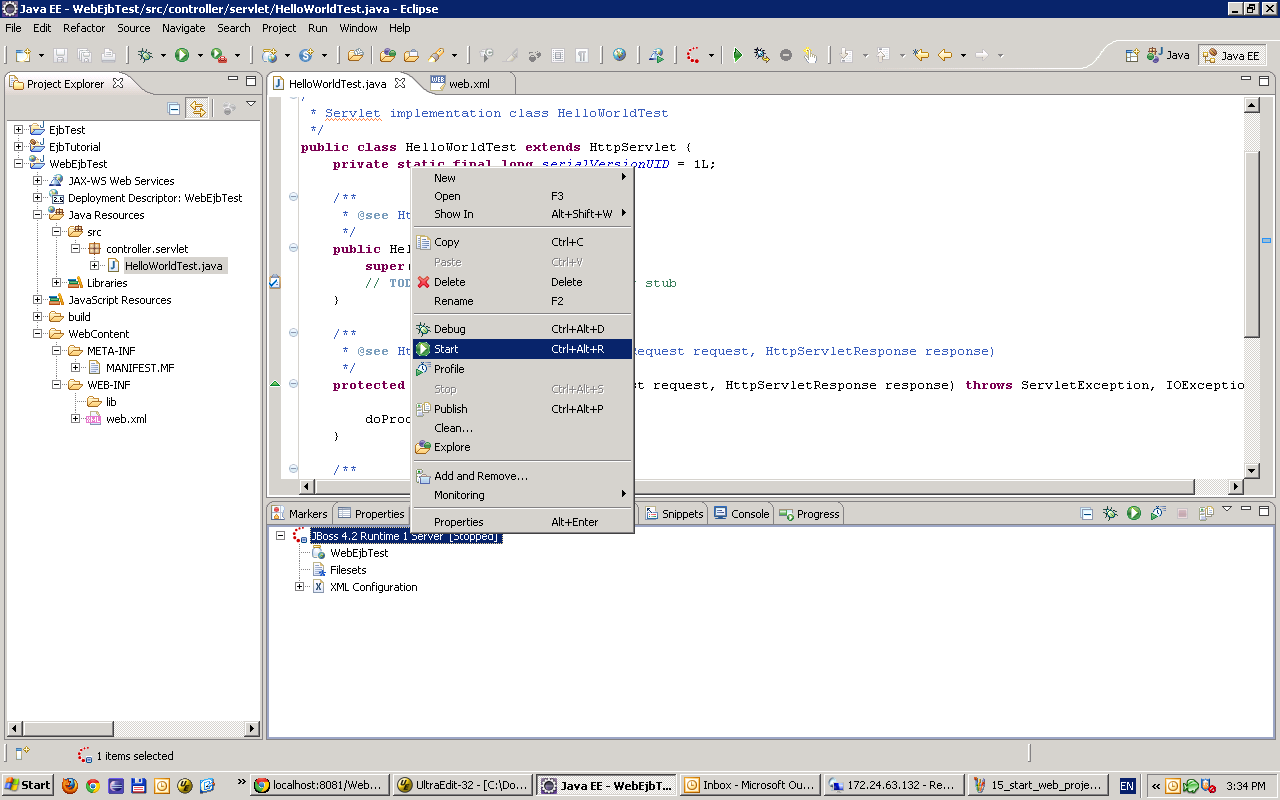Select the Print icon on the toolbar
1280x800 pixels.
click(108, 55)
